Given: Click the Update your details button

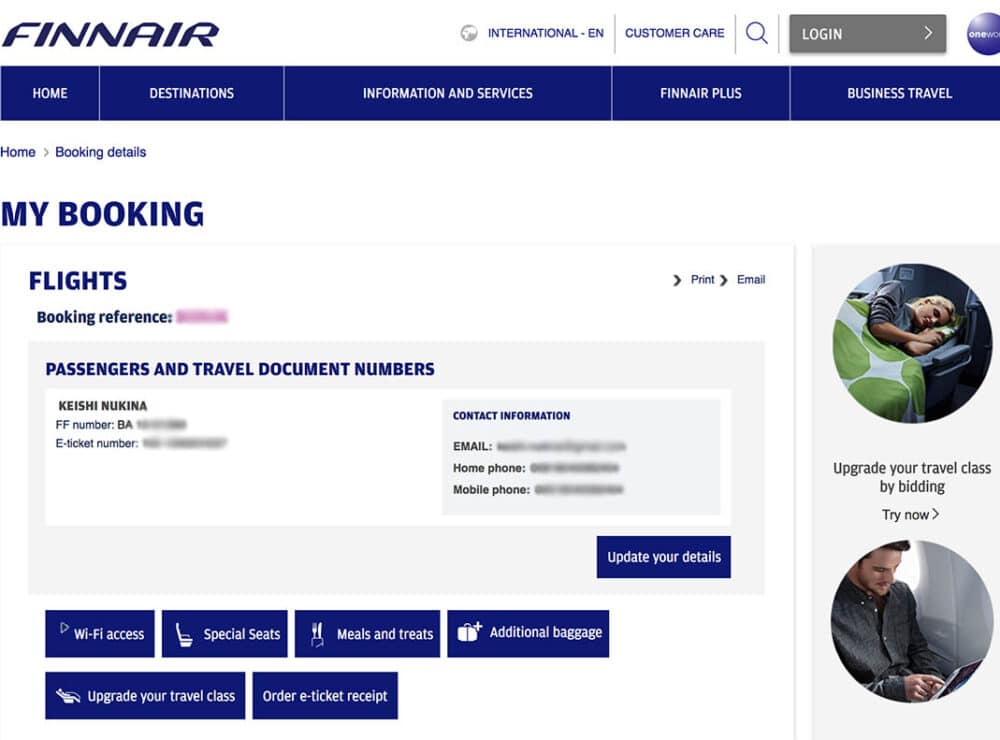Looking at the screenshot, I should click(x=663, y=557).
